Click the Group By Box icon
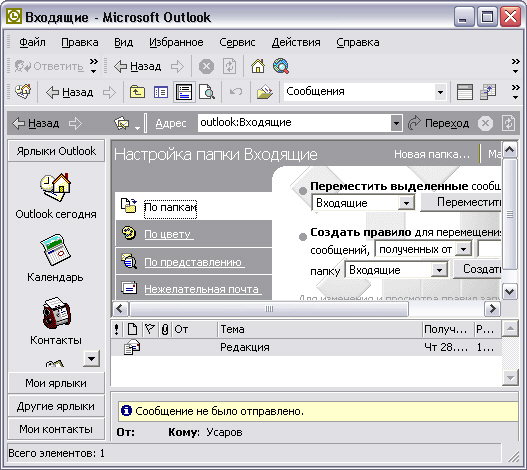 pos(465,92)
